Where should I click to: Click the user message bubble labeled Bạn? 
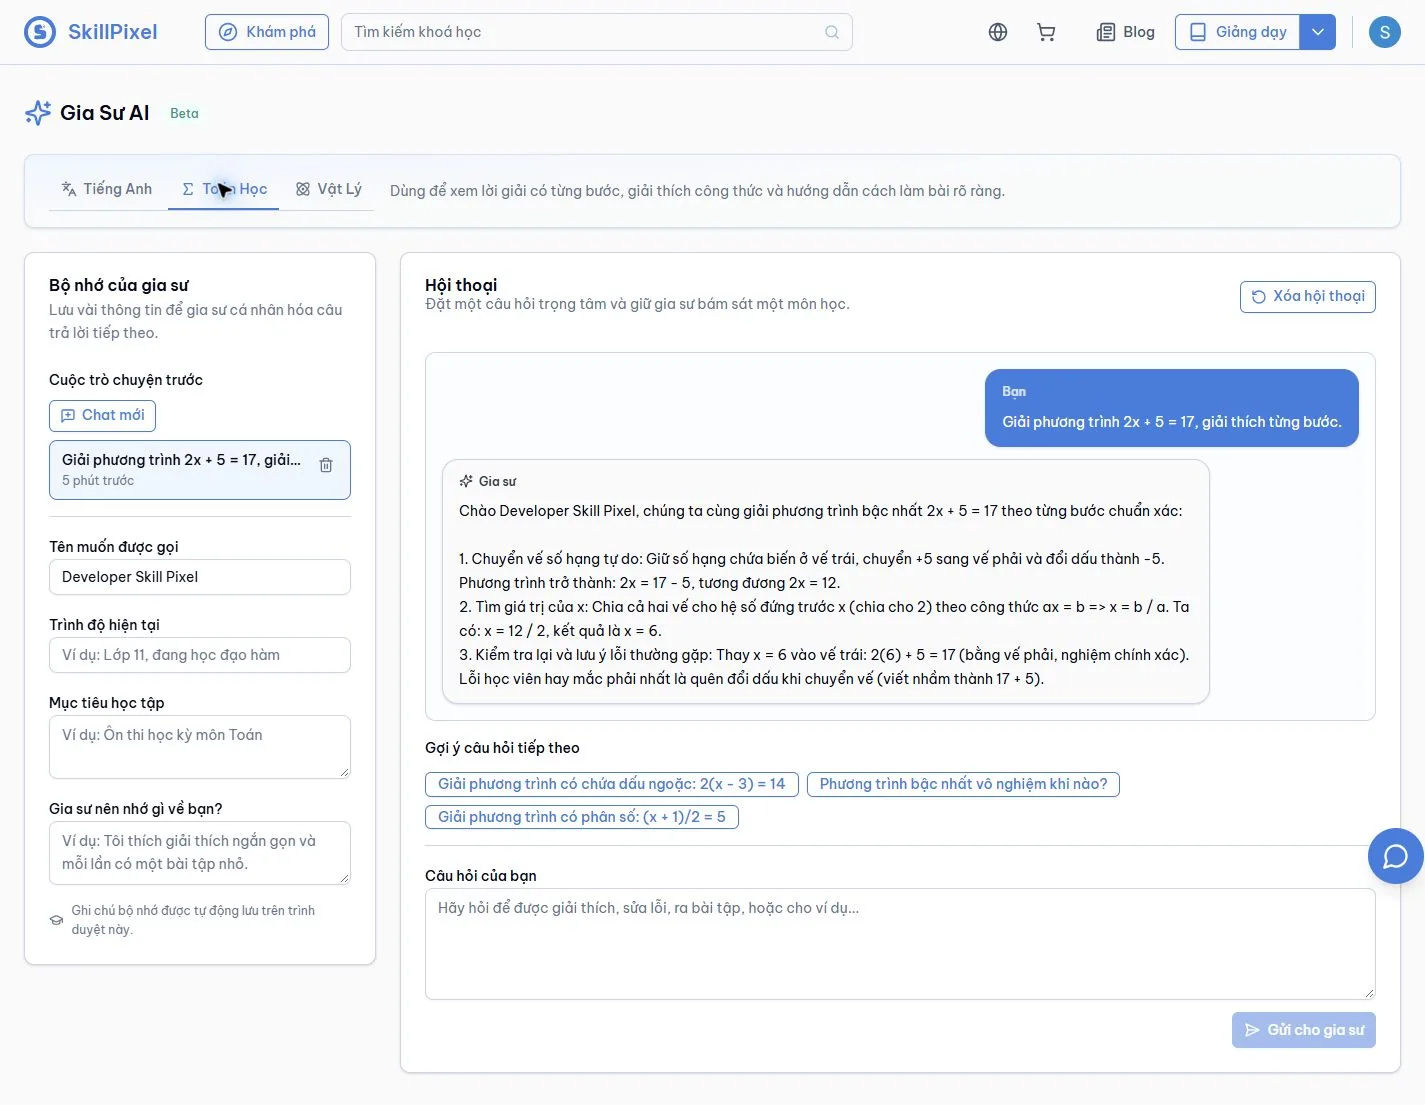1172,408
